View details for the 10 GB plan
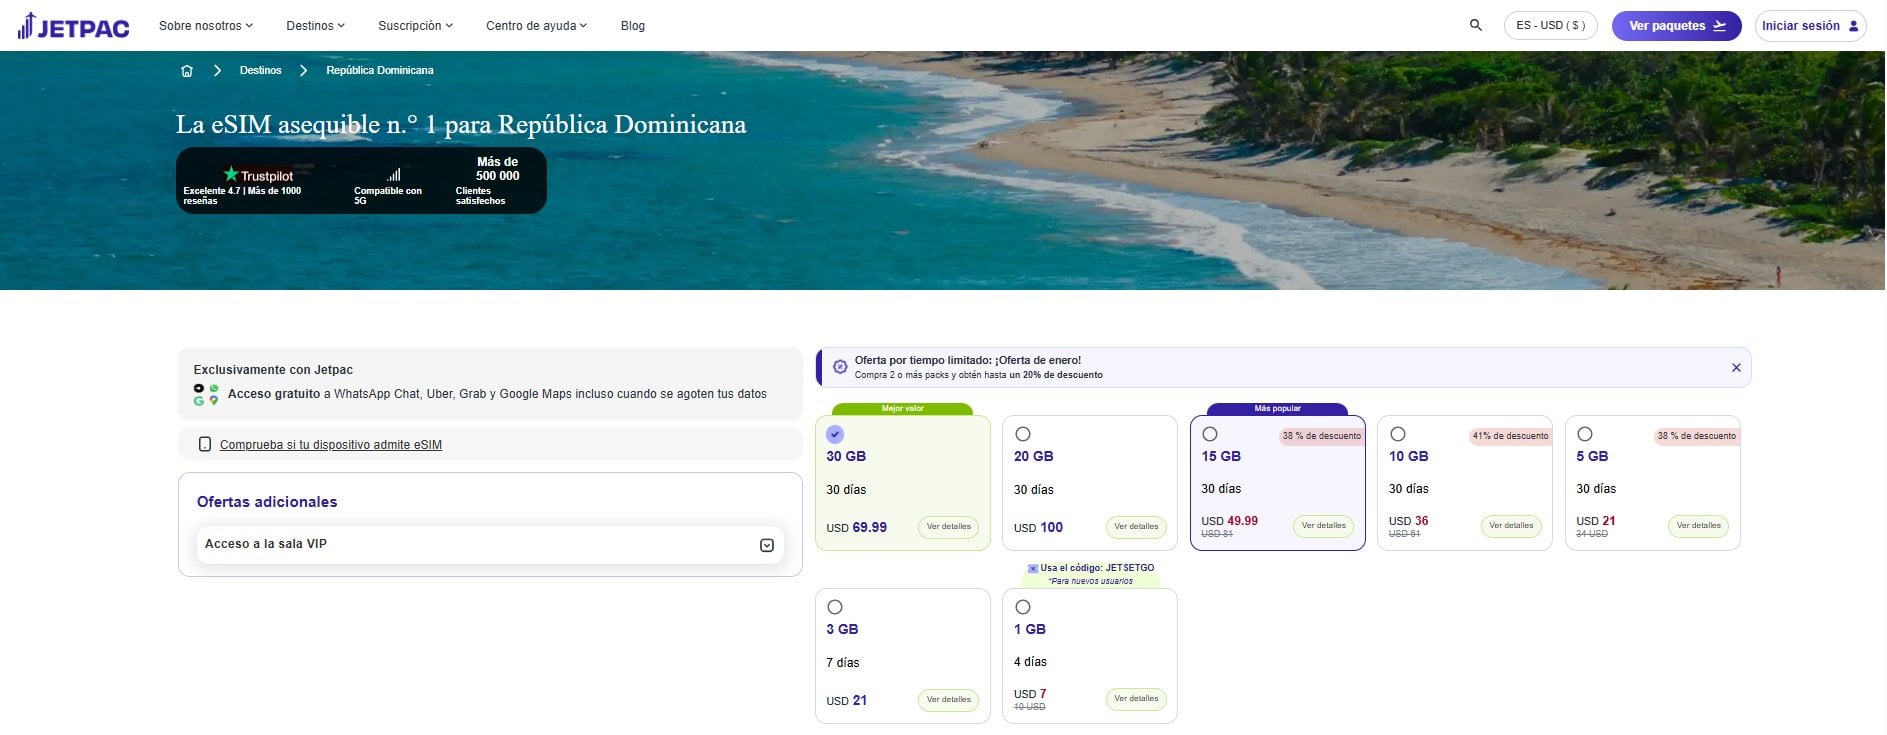 [x=1510, y=526]
